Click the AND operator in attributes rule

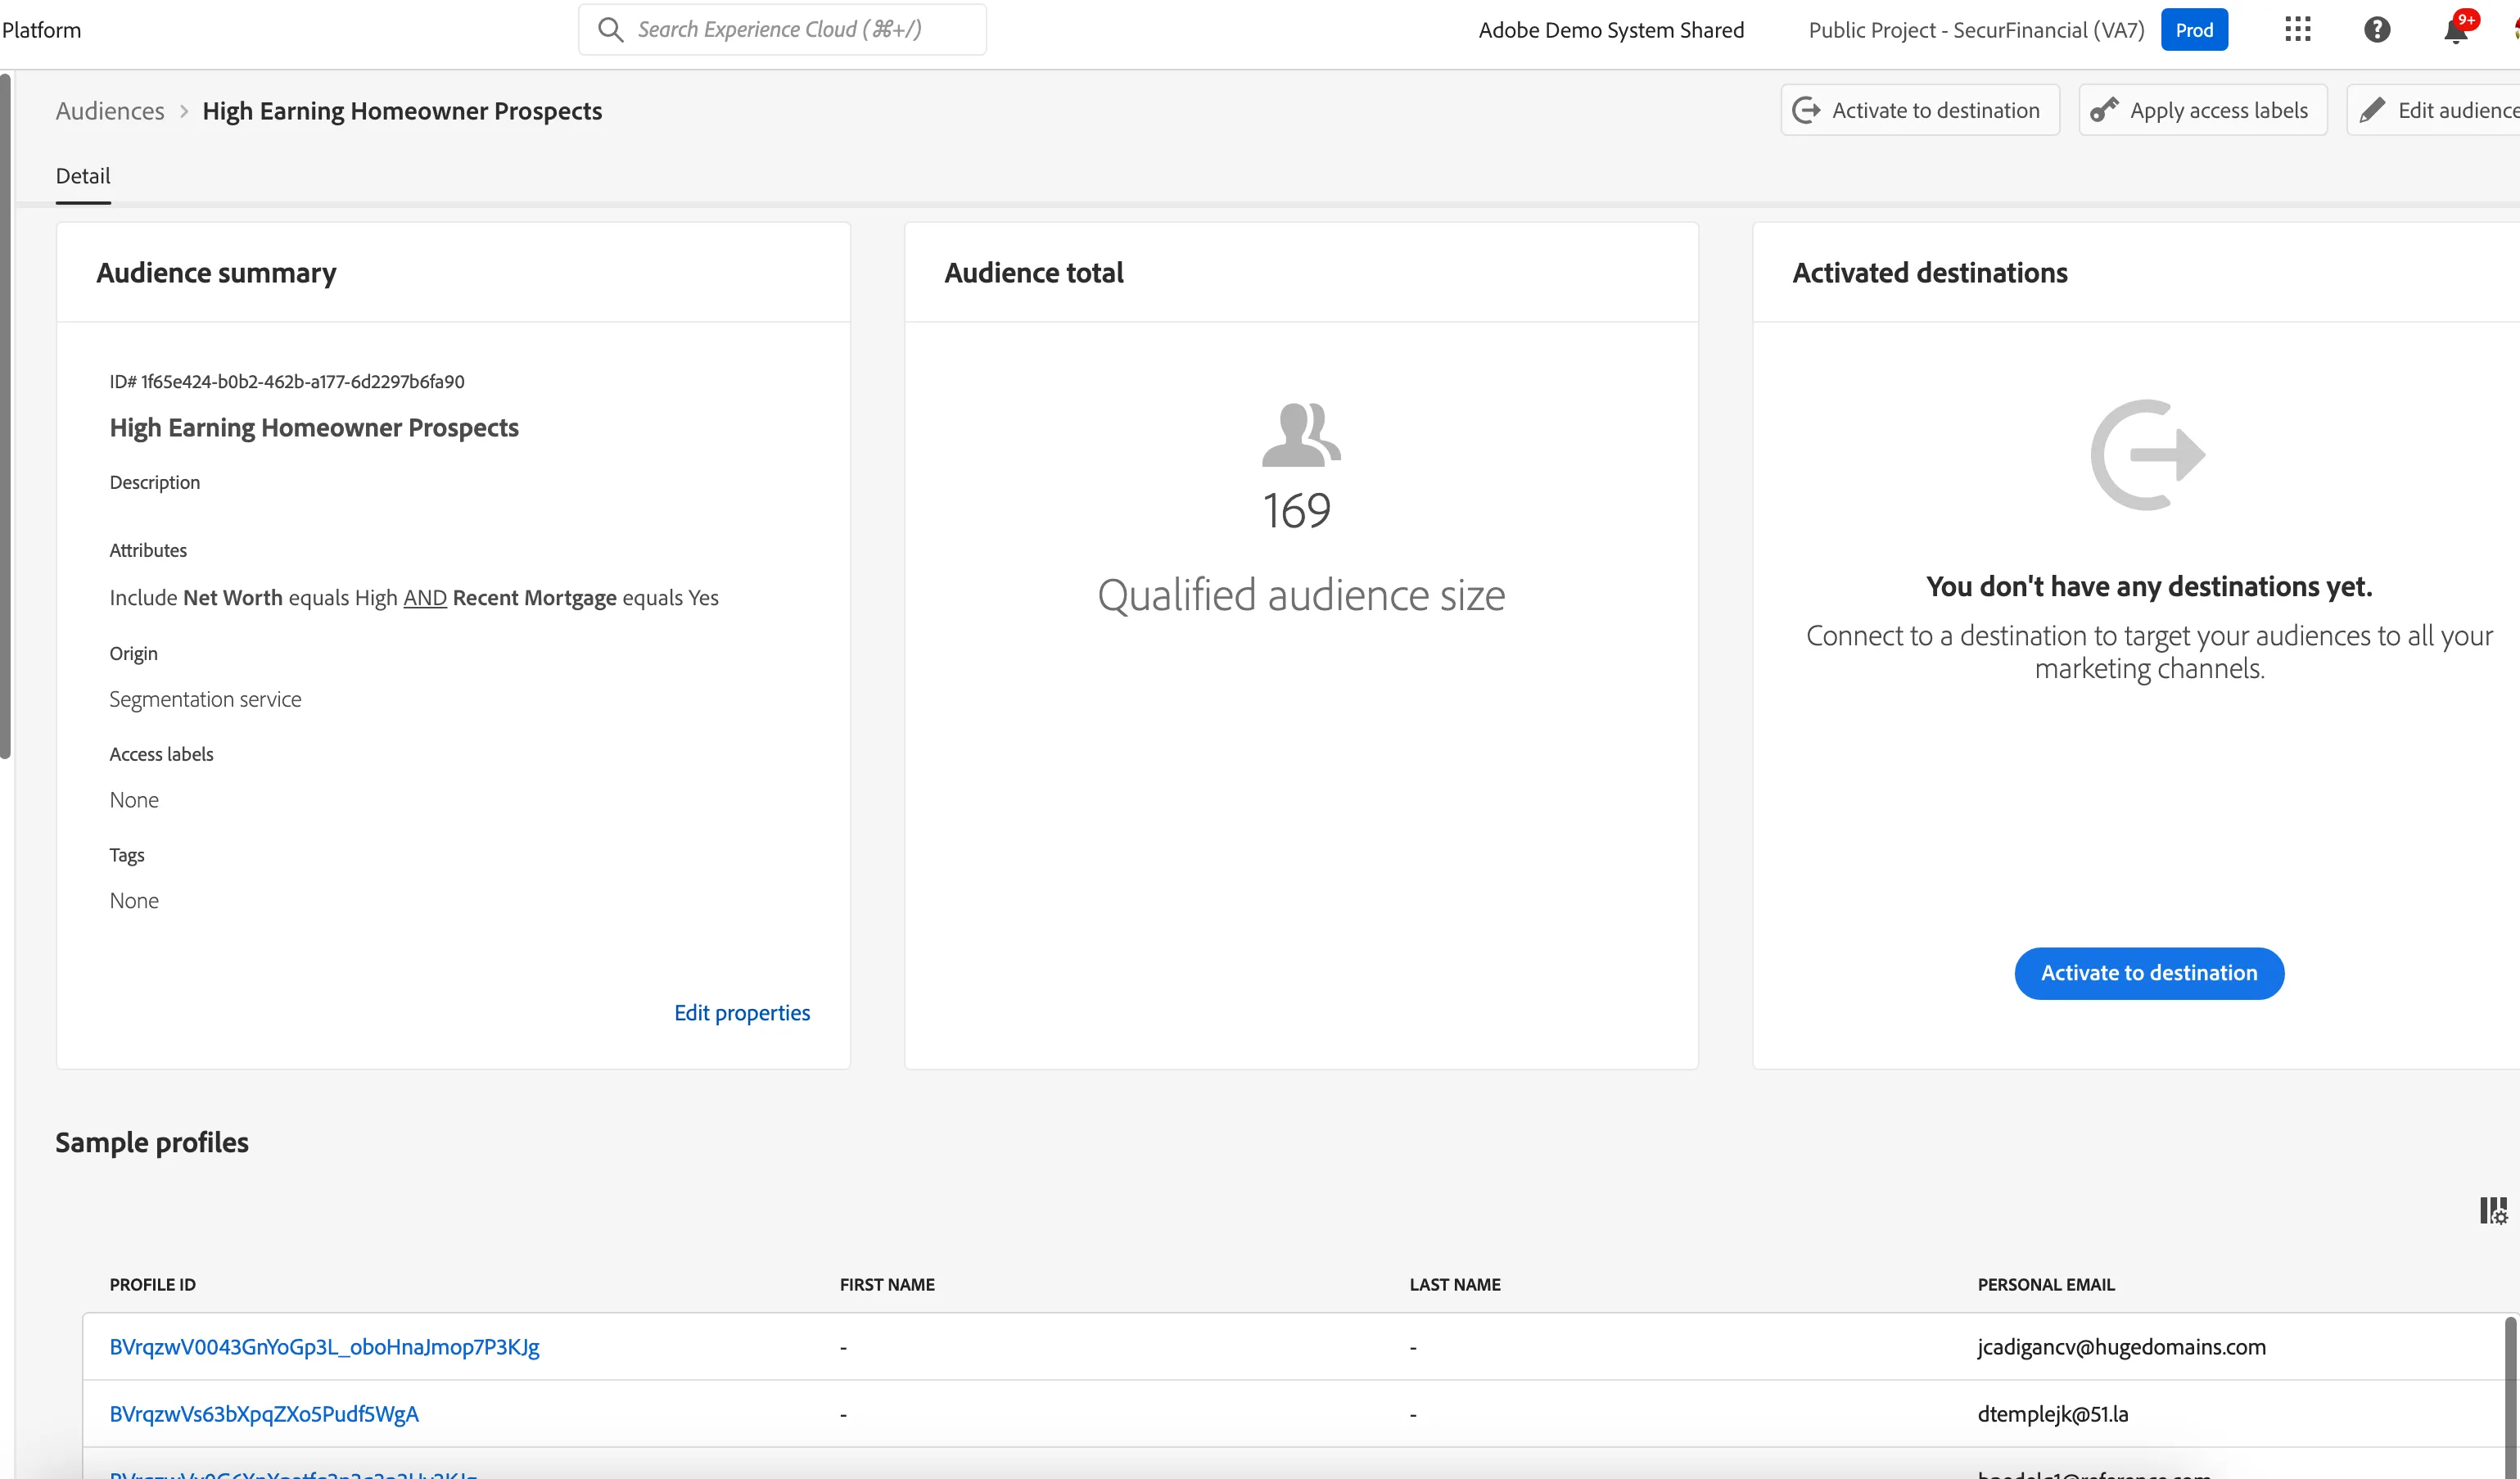425,598
